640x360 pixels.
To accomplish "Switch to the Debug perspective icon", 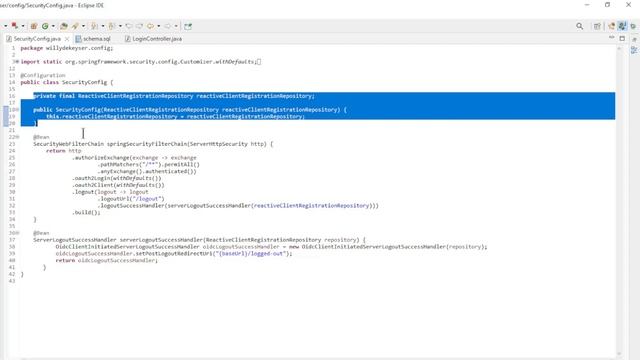I will coord(633,26).
